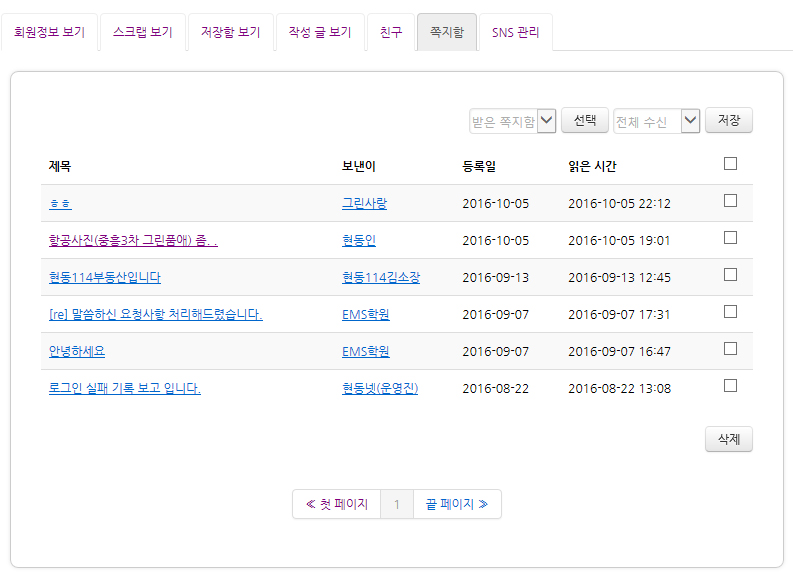Toggle the select-all checkbox in header
The image size is (795, 579).
pos(730,164)
